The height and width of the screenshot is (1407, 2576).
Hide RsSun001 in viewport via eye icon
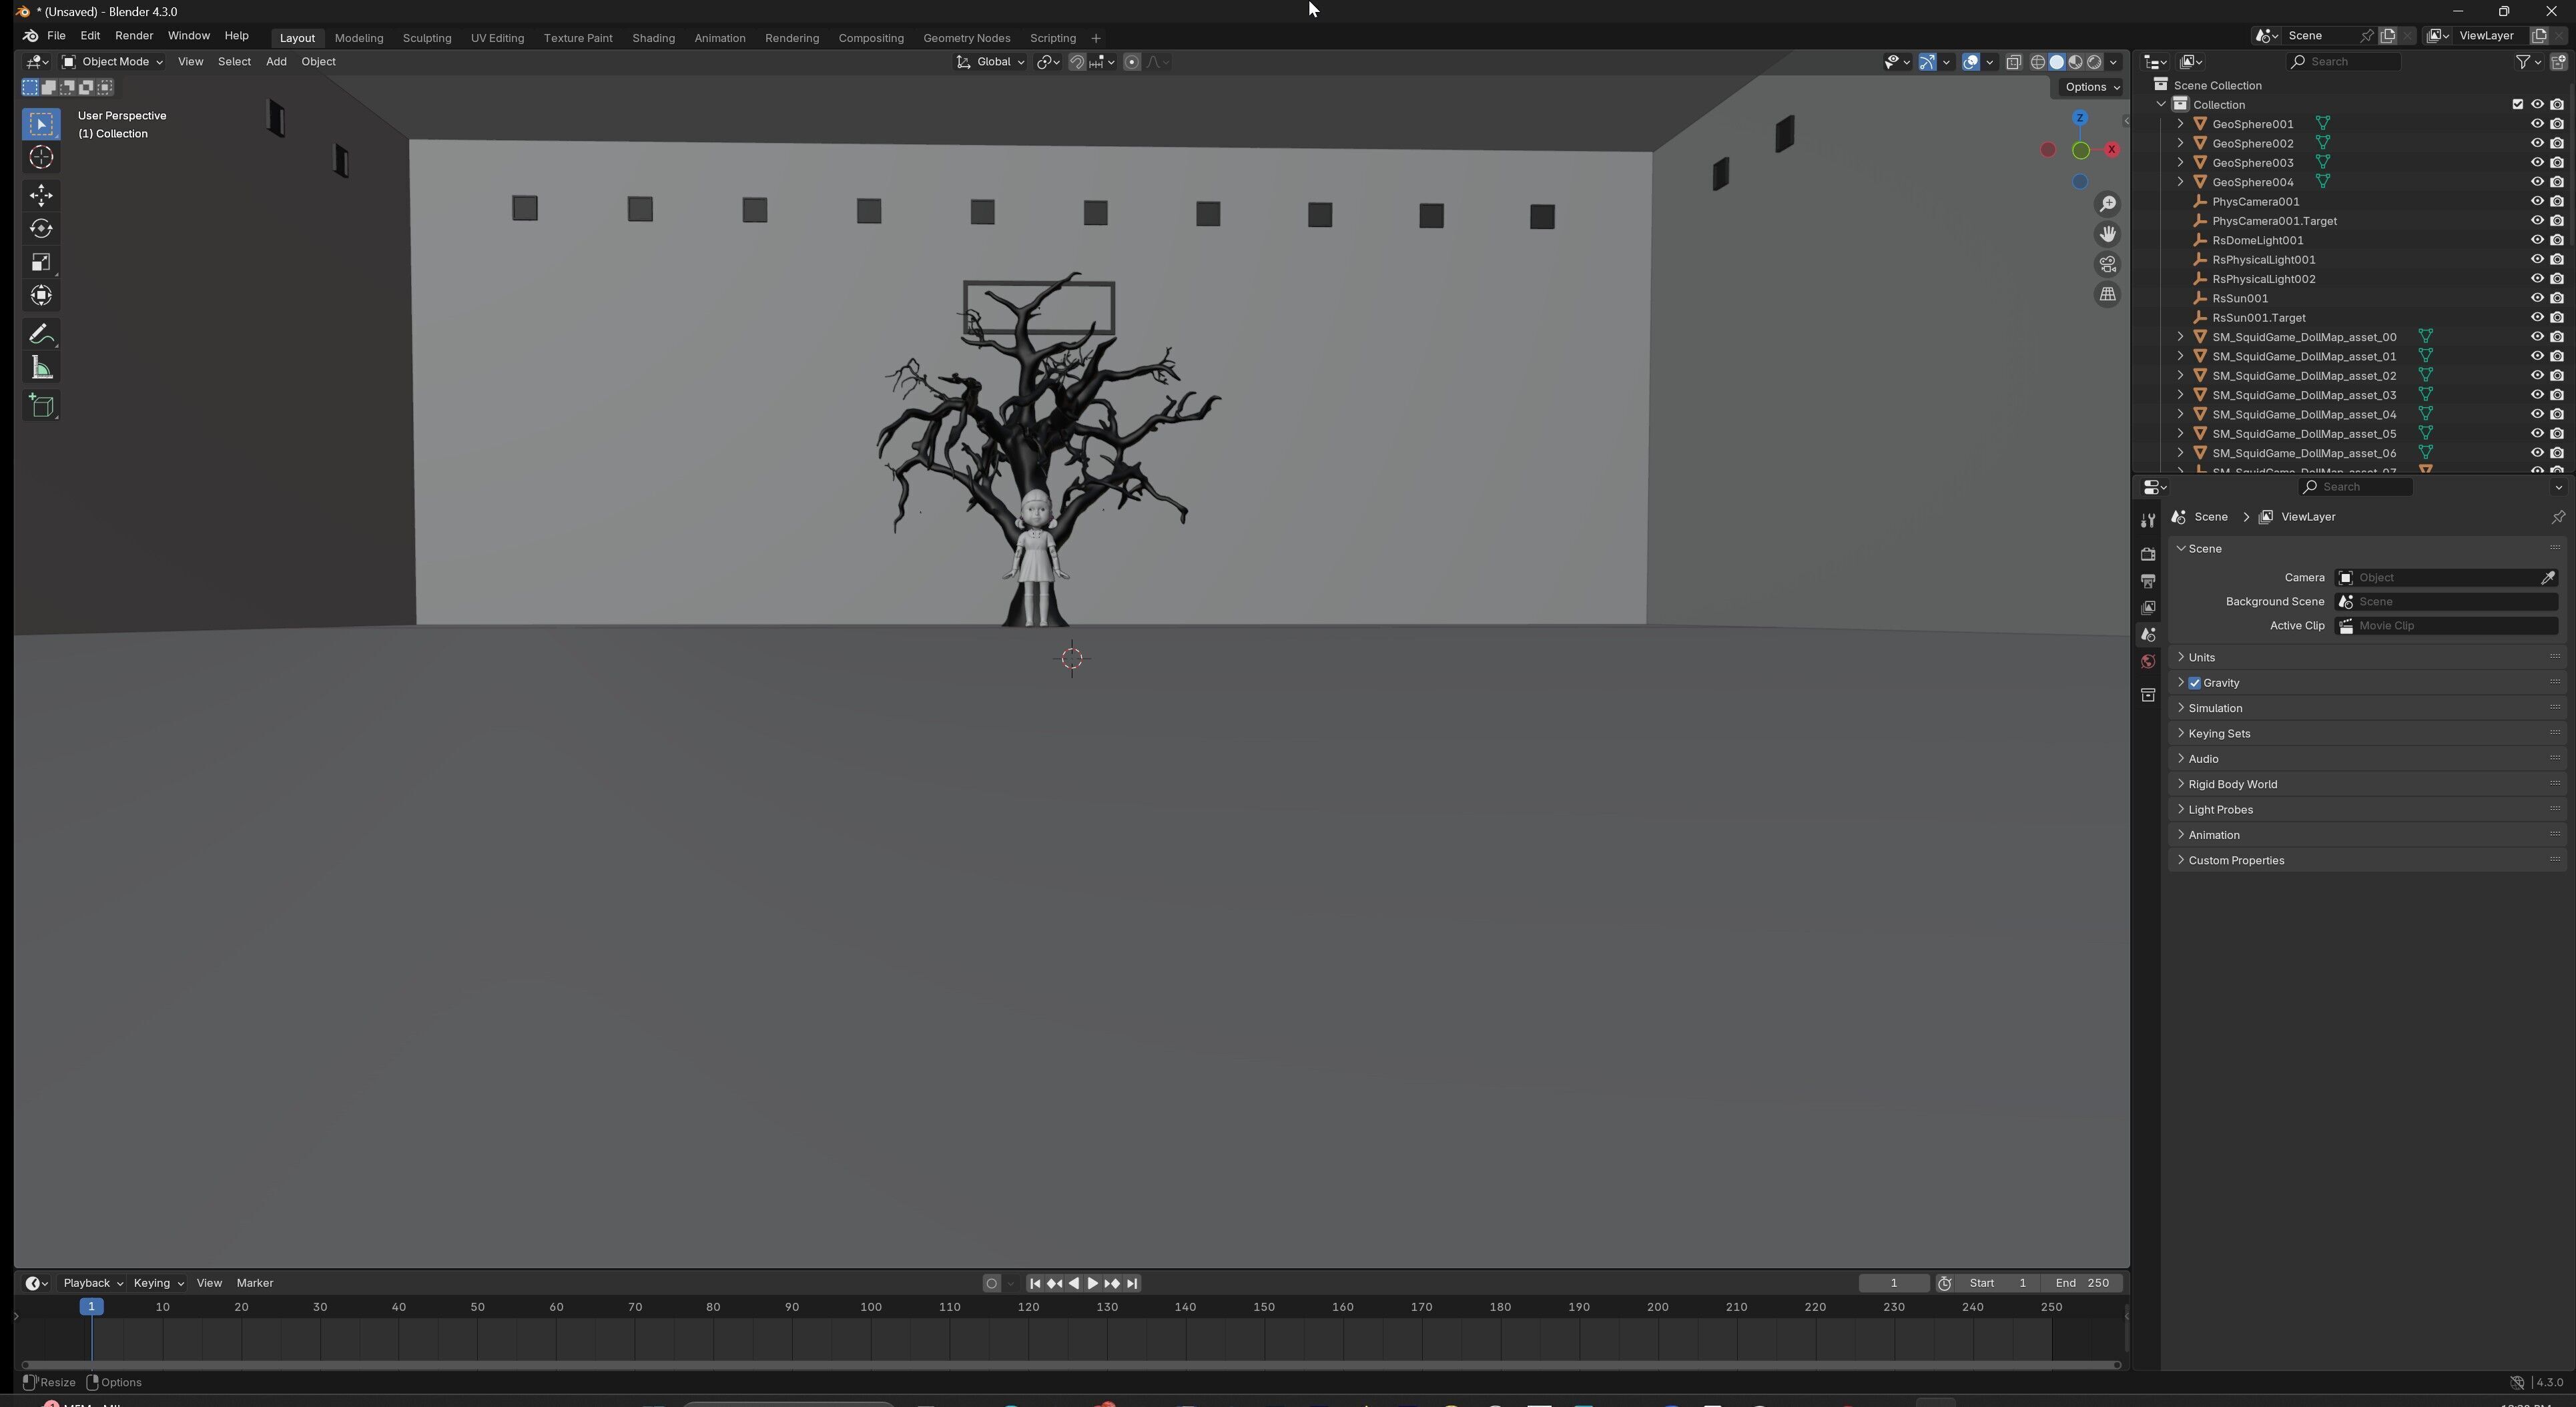tap(2537, 298)
